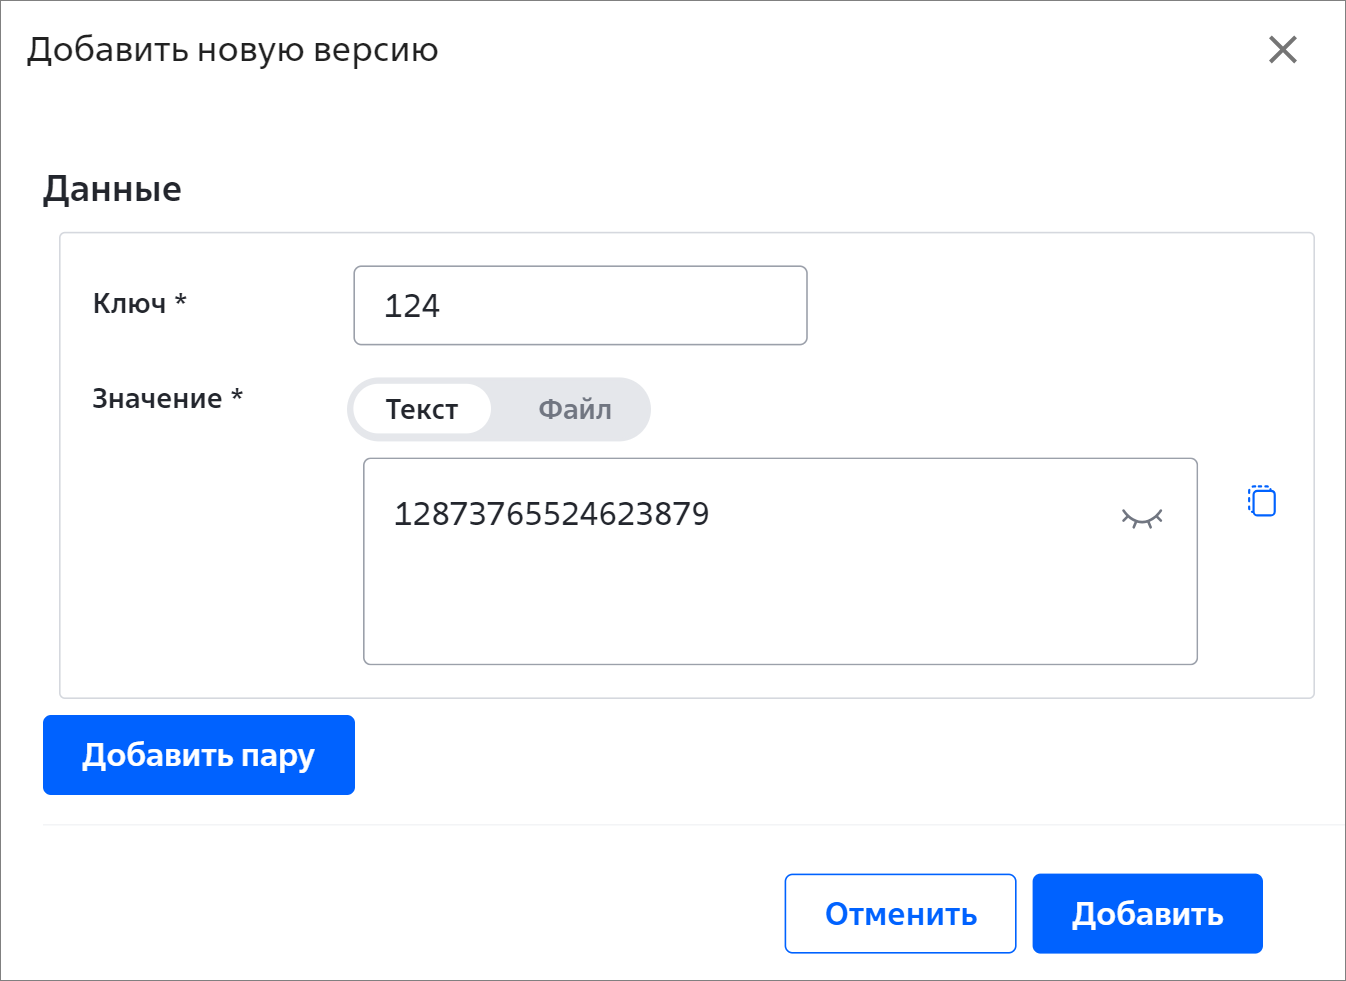The image size is (1346, 981).
Task: Cancel with the Отменить button
Action: tap(900, 914)
